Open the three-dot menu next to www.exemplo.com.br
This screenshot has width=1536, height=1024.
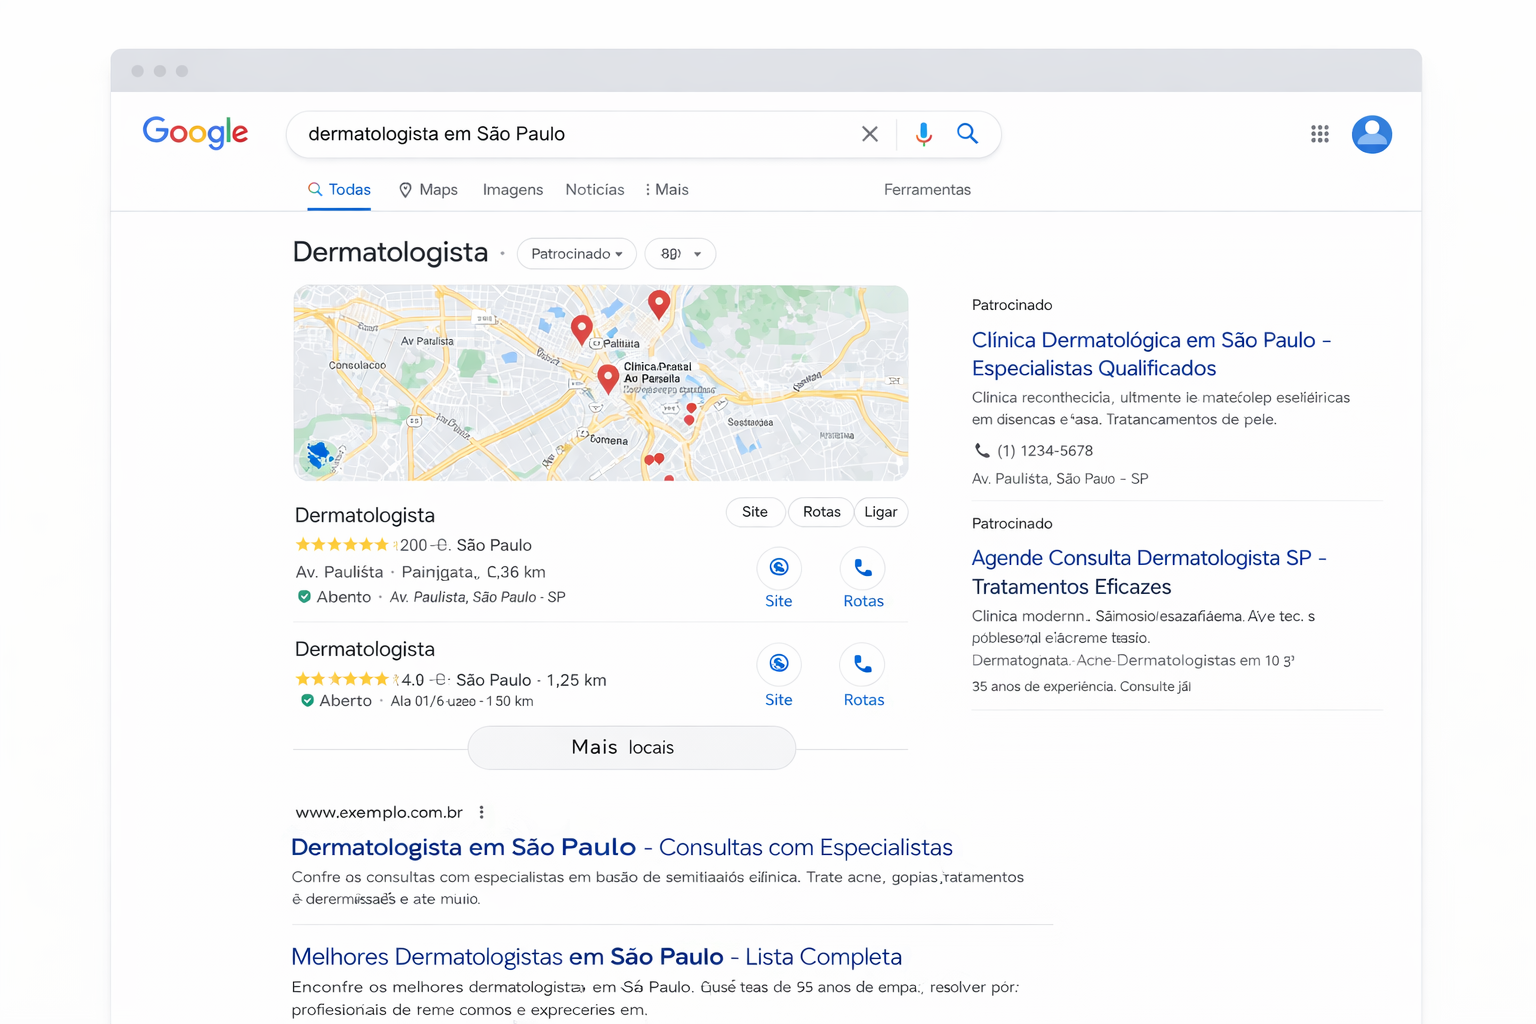(482, 812)
